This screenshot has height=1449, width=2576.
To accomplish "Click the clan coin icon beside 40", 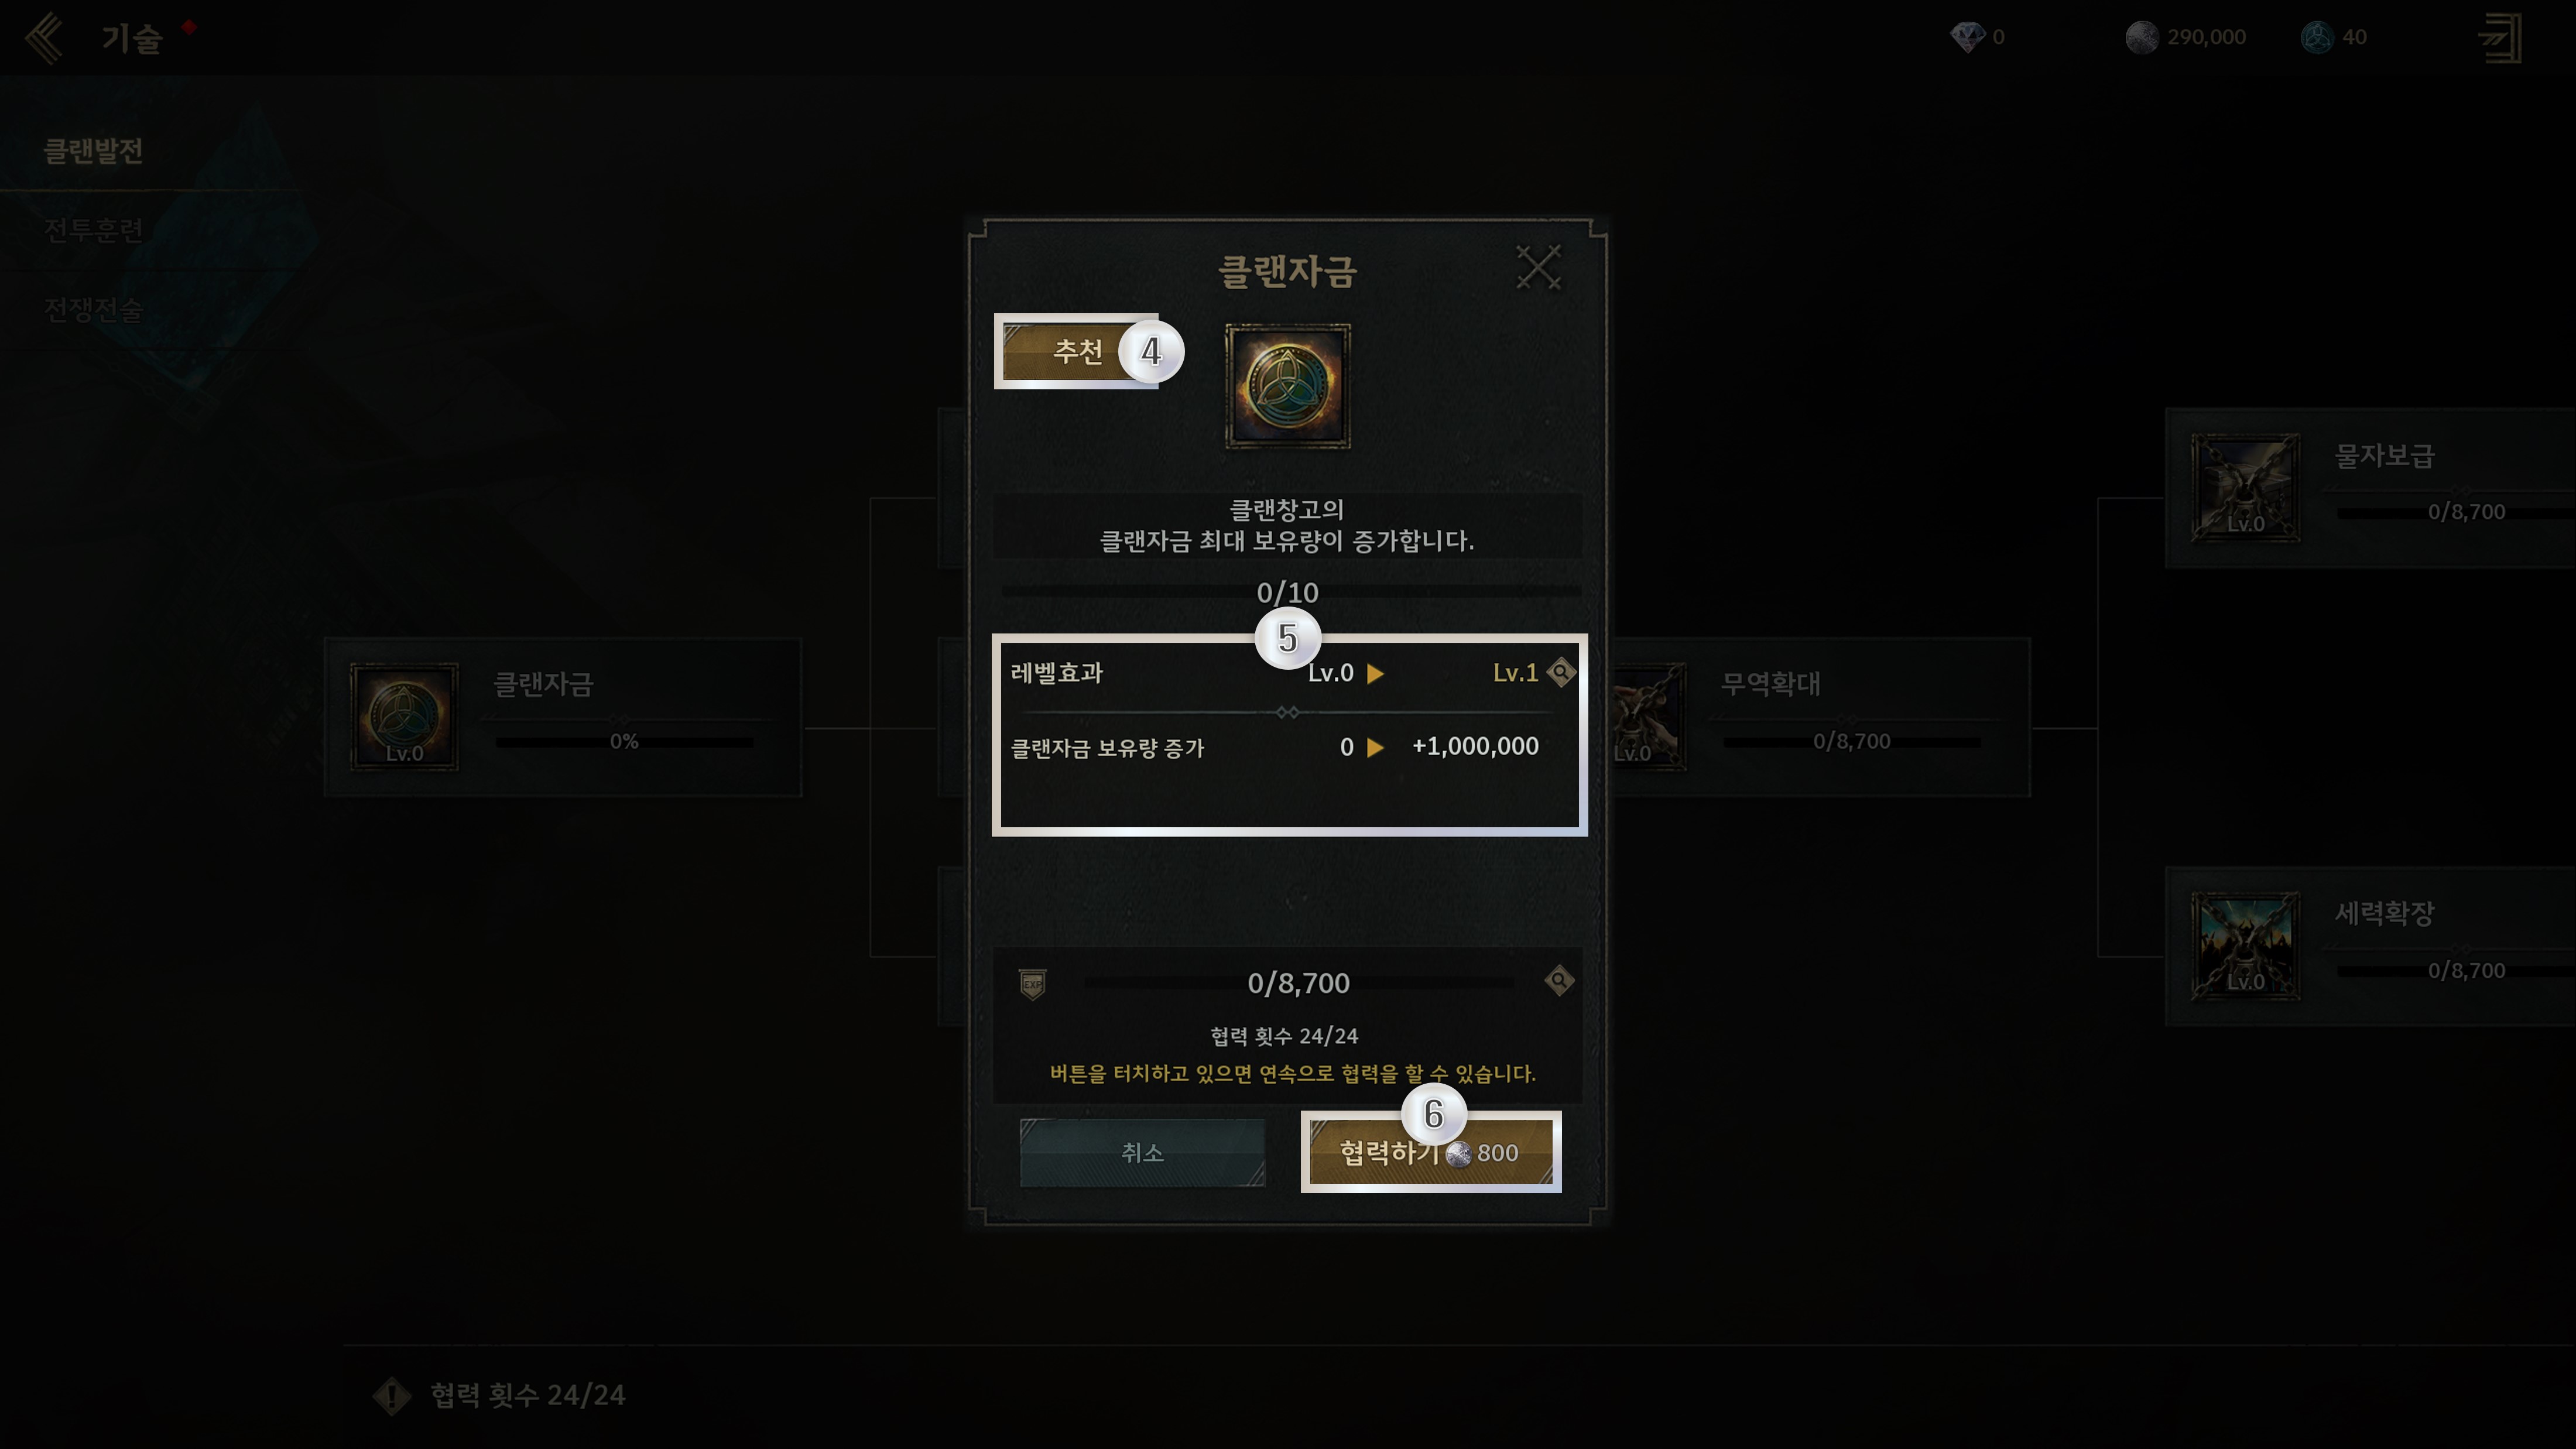I will pyautogui.click(x=2316, y=37).
